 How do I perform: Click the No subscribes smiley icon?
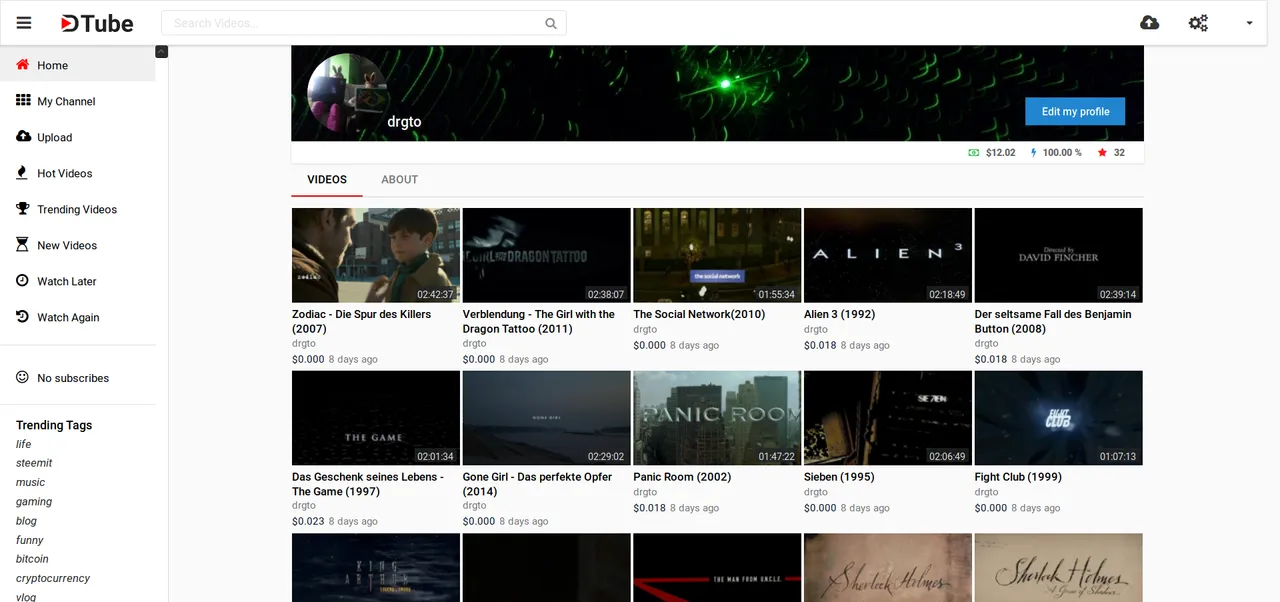23,378
